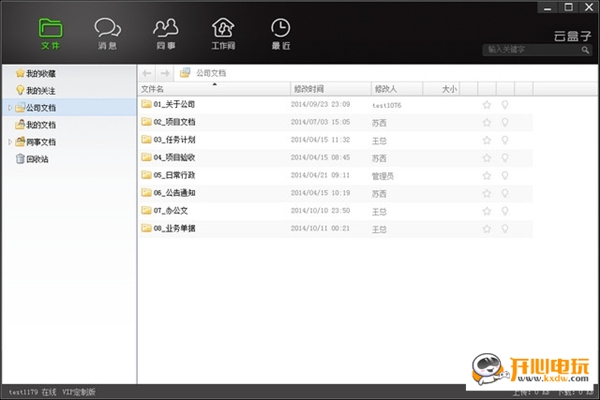The height and width of the screenshot is (400, 600).
Task: Follow 02_项目文档 with bulb icon
Action: click(x=505, y=122)
